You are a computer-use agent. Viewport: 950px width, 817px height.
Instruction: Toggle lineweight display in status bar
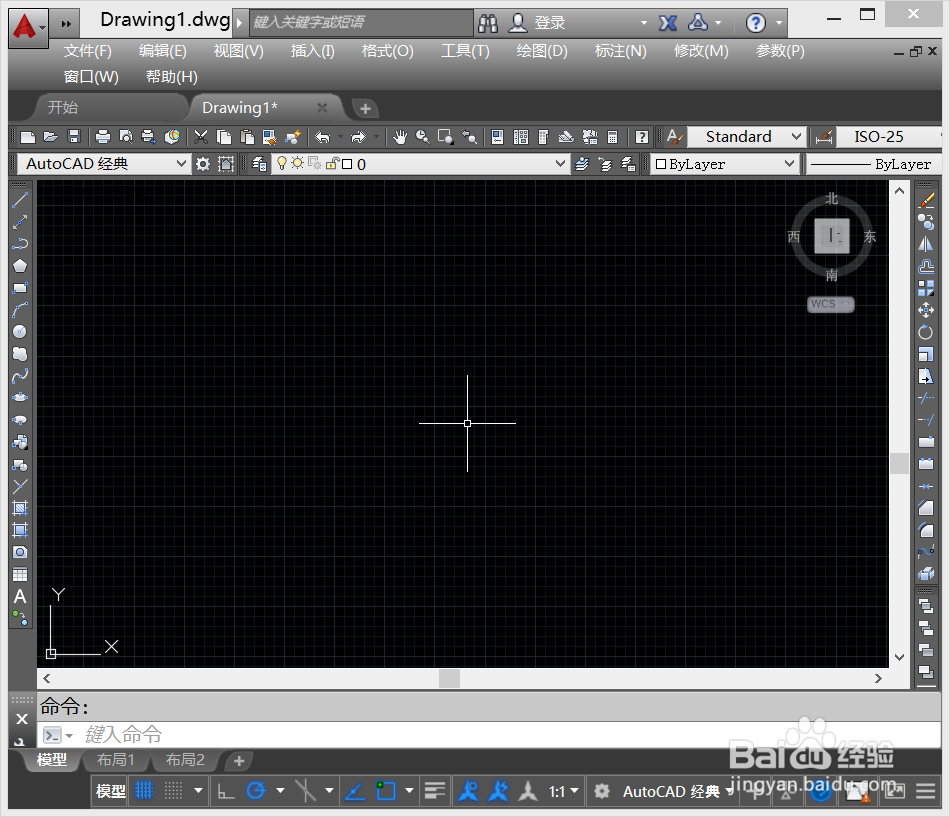(x=434, y=791)
